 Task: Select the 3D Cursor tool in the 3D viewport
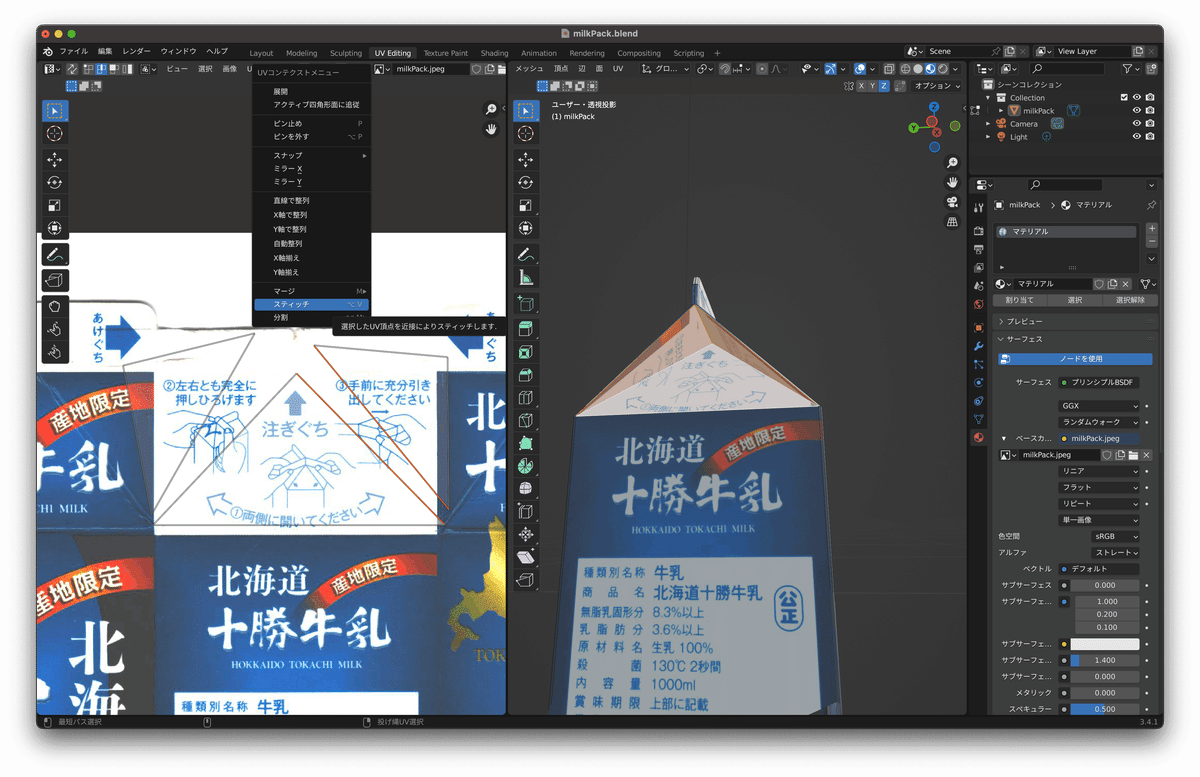pyautogui.click(x=526, y=133)
